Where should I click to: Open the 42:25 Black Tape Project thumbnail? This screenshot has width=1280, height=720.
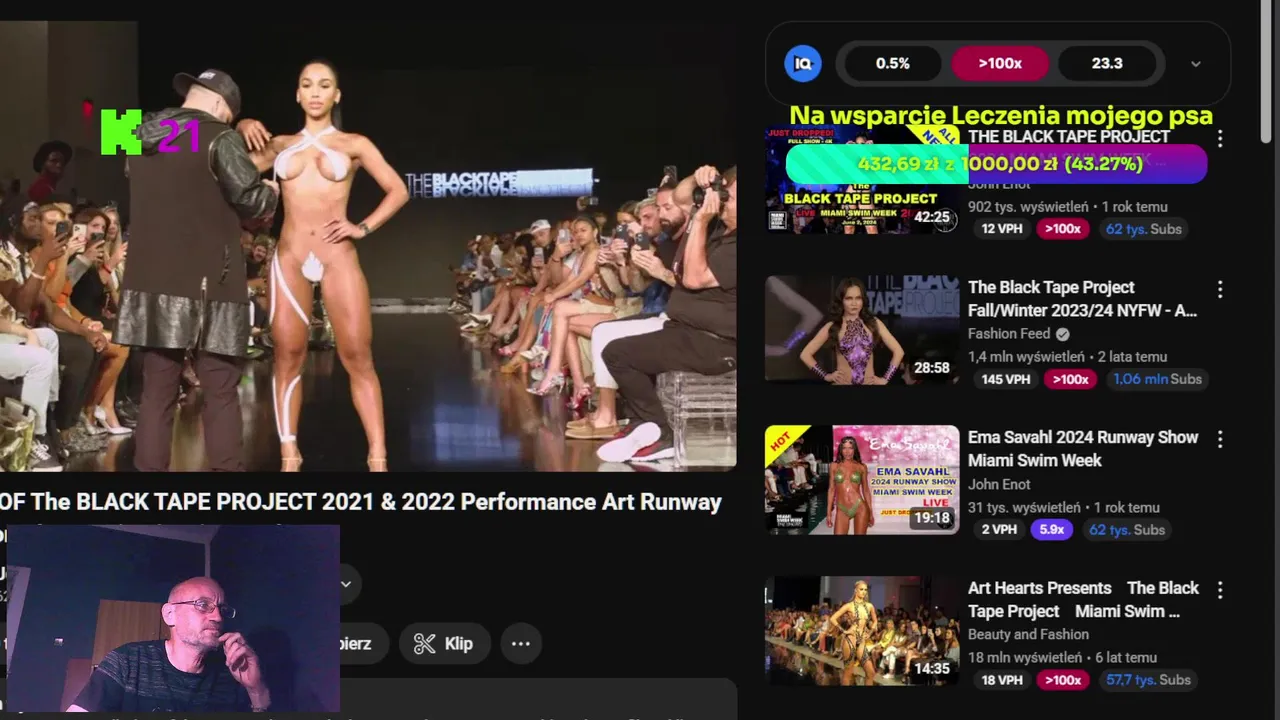pos(862,181)
